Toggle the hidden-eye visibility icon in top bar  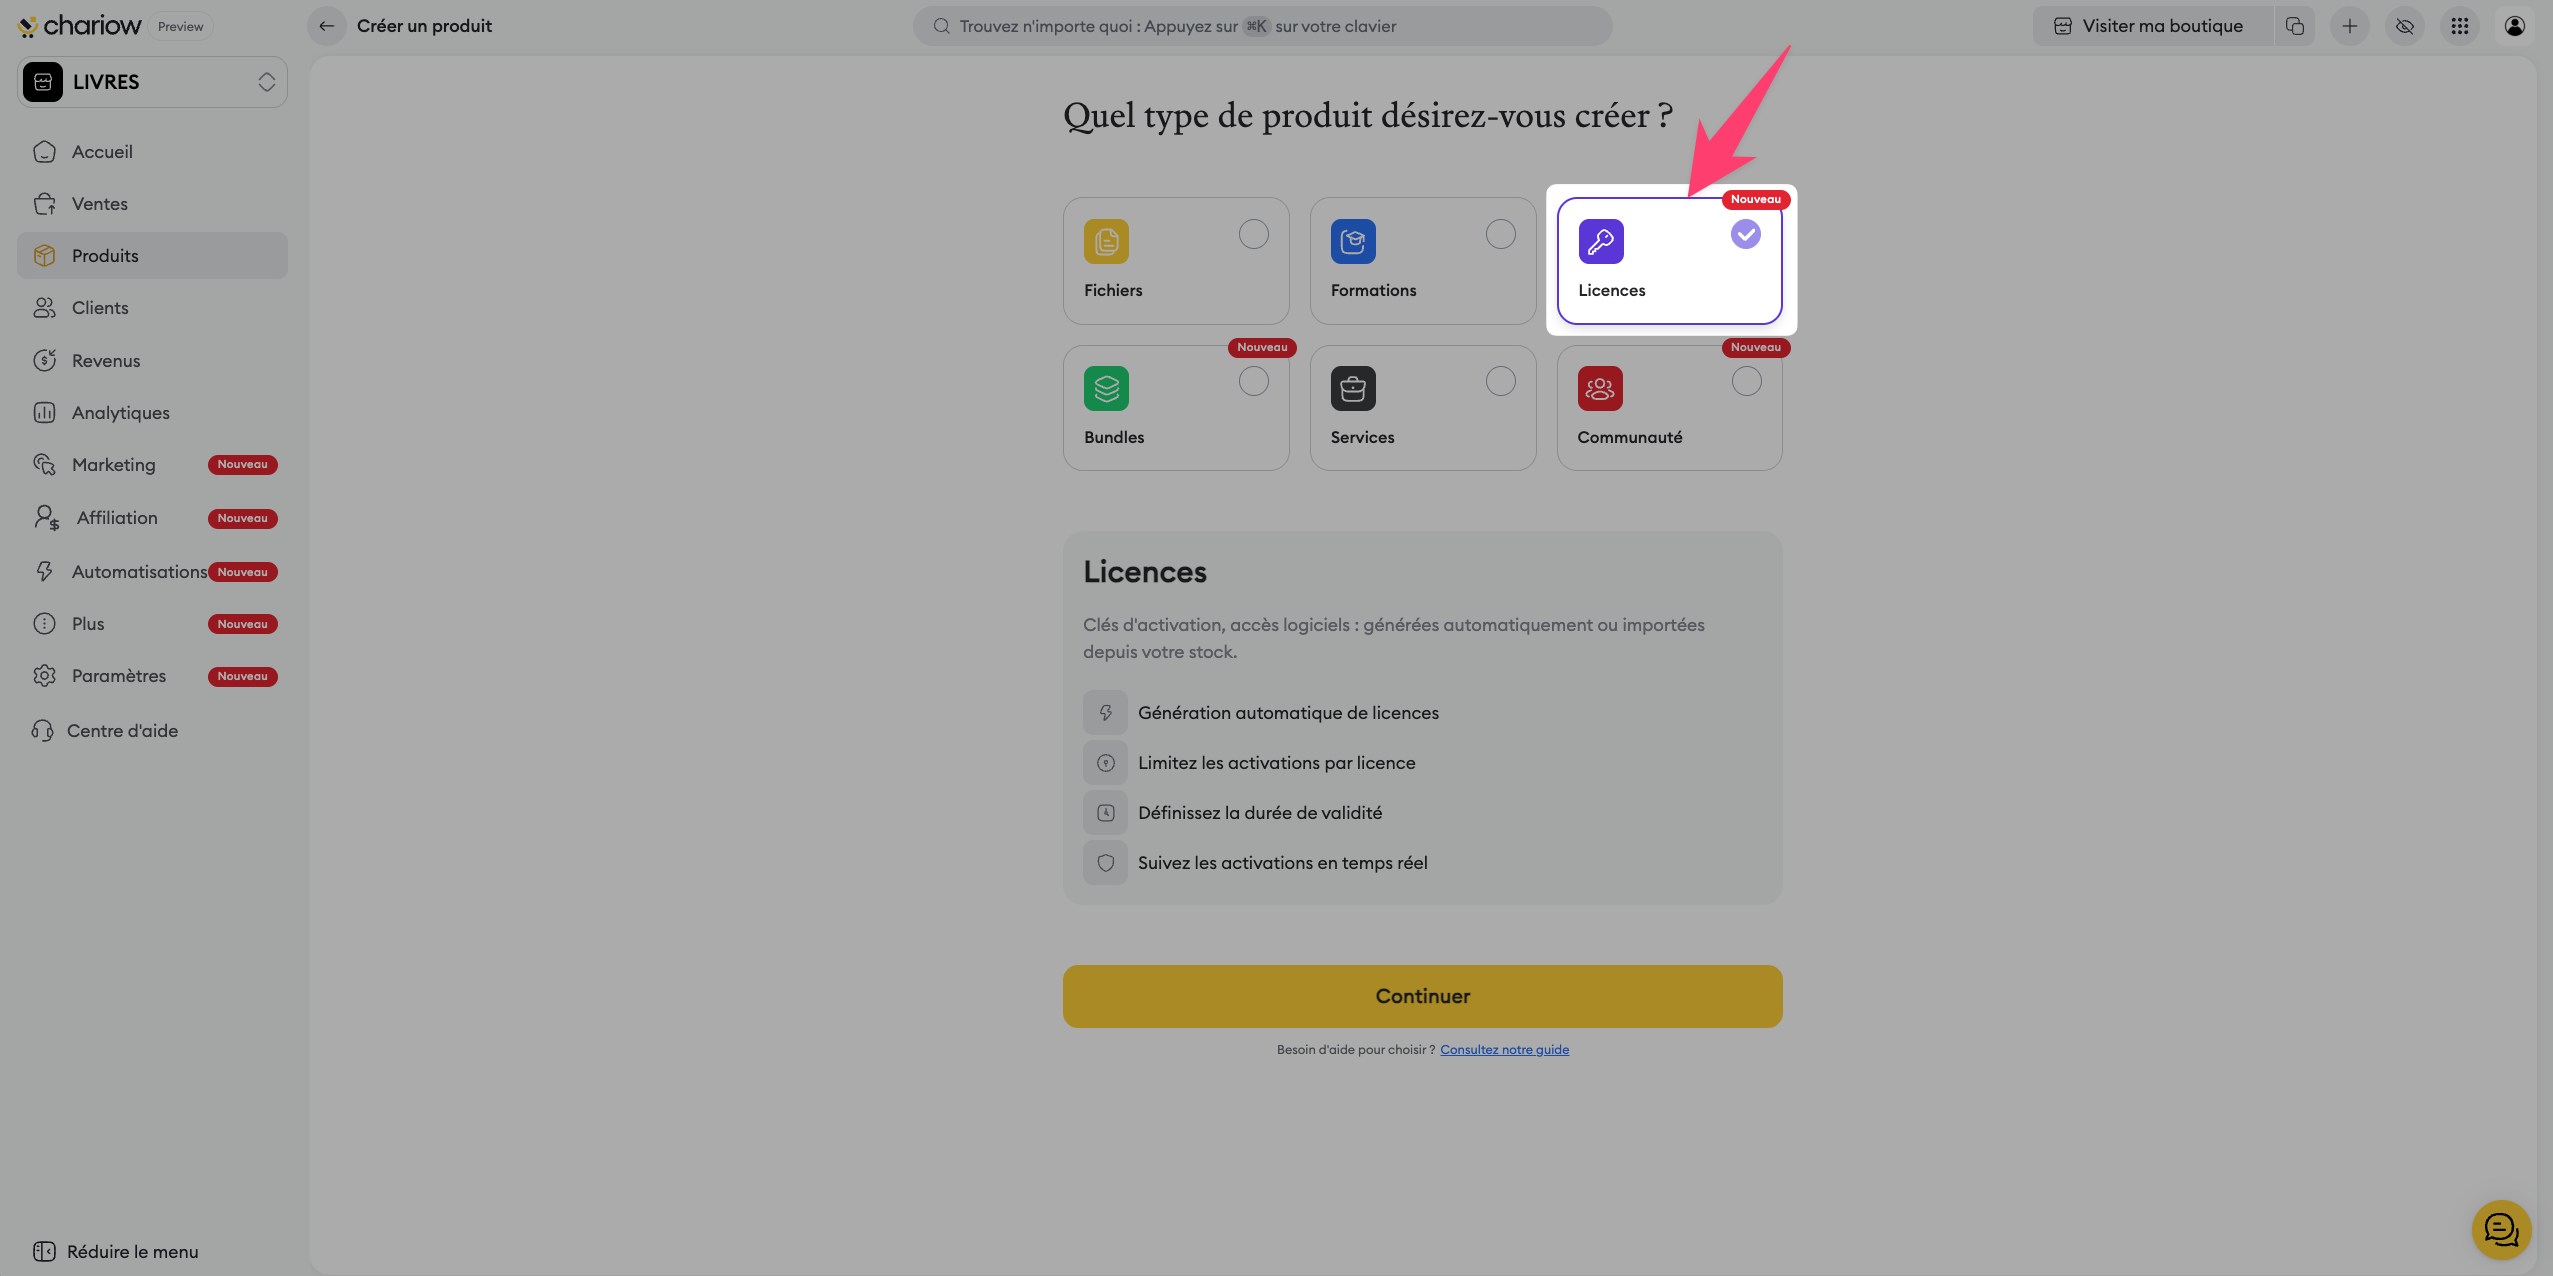tap(2405, 26)
